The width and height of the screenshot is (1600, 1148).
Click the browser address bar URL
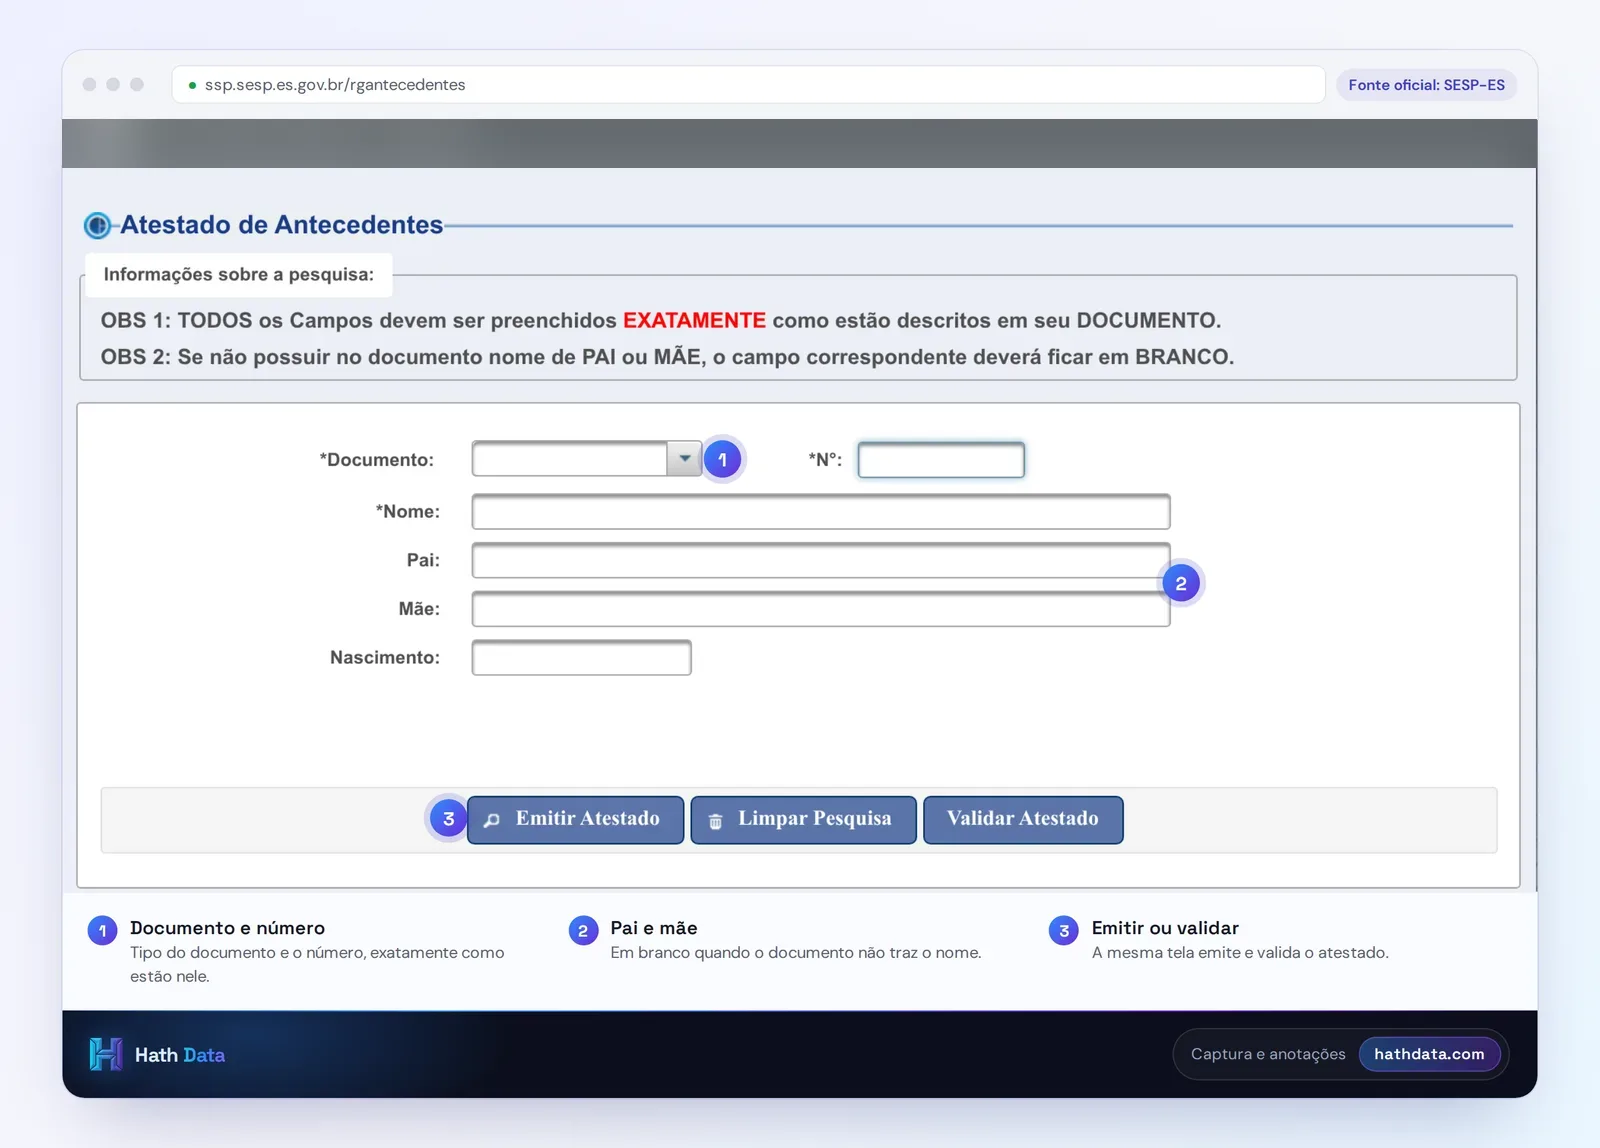(x=335, y=85)
